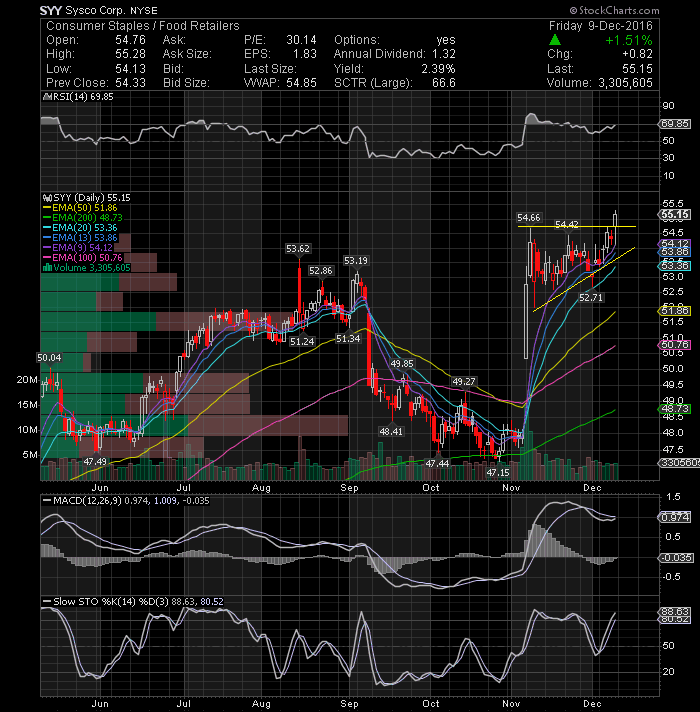The height and width of the screenshot is (712, 700).
Task: Click the Annual Dividend 1.32 value
Action: click(444, 54)
